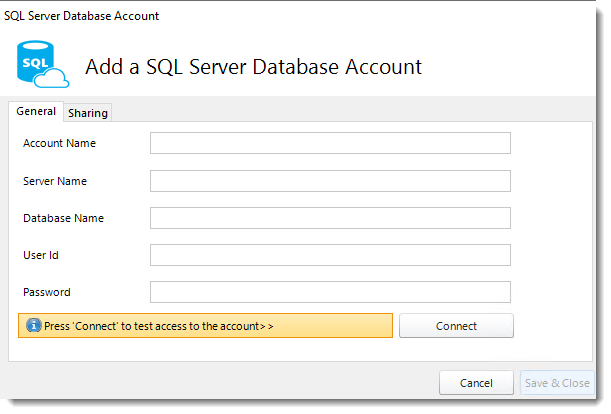Click the 'SQL Server Database Account' window title
Viewport: 611px width, 414px height.
tap(81, 16)
